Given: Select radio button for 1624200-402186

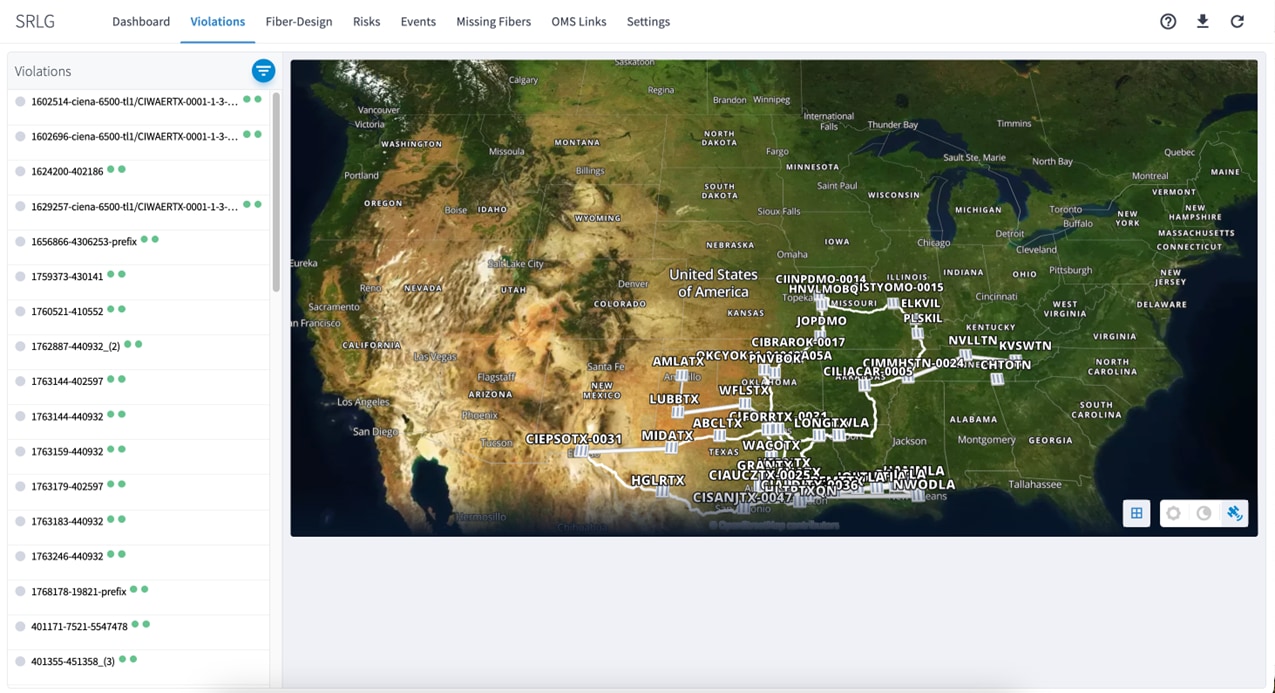Looking at the screenshot, I should tap(20, 172).
